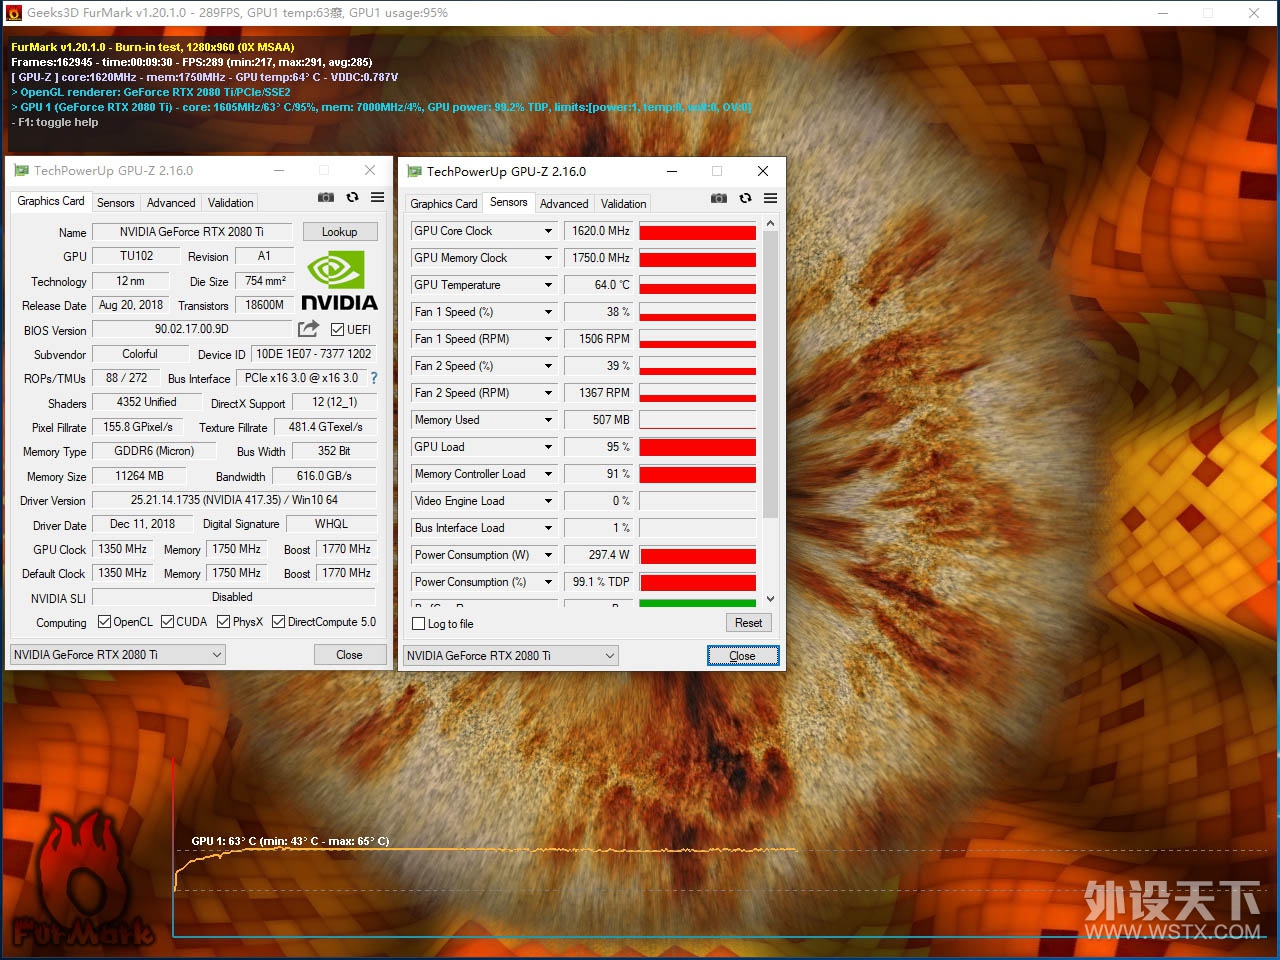Image resolution: width=1280 pixels, height=960 pixels.
Task: Click the 64.0 °C temperature value
Action: click(x=599, y=285)
